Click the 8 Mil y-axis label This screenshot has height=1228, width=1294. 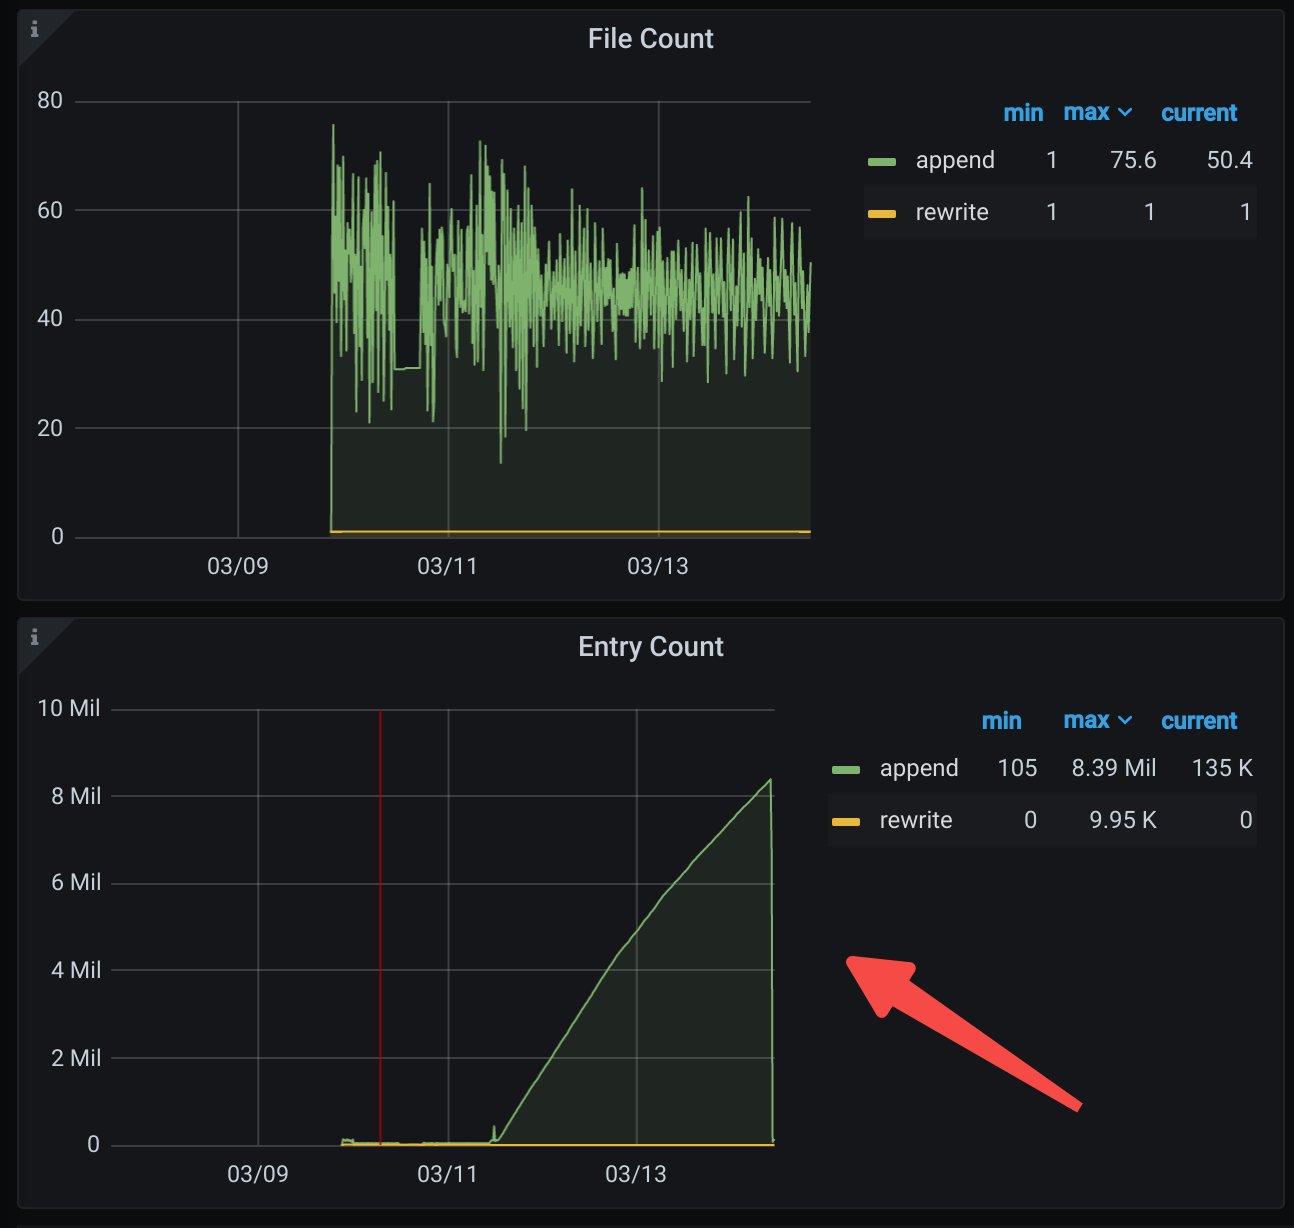76,796
